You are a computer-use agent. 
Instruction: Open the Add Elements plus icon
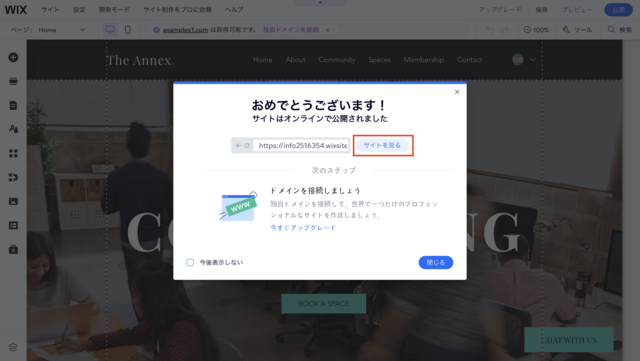coord(13,58)
